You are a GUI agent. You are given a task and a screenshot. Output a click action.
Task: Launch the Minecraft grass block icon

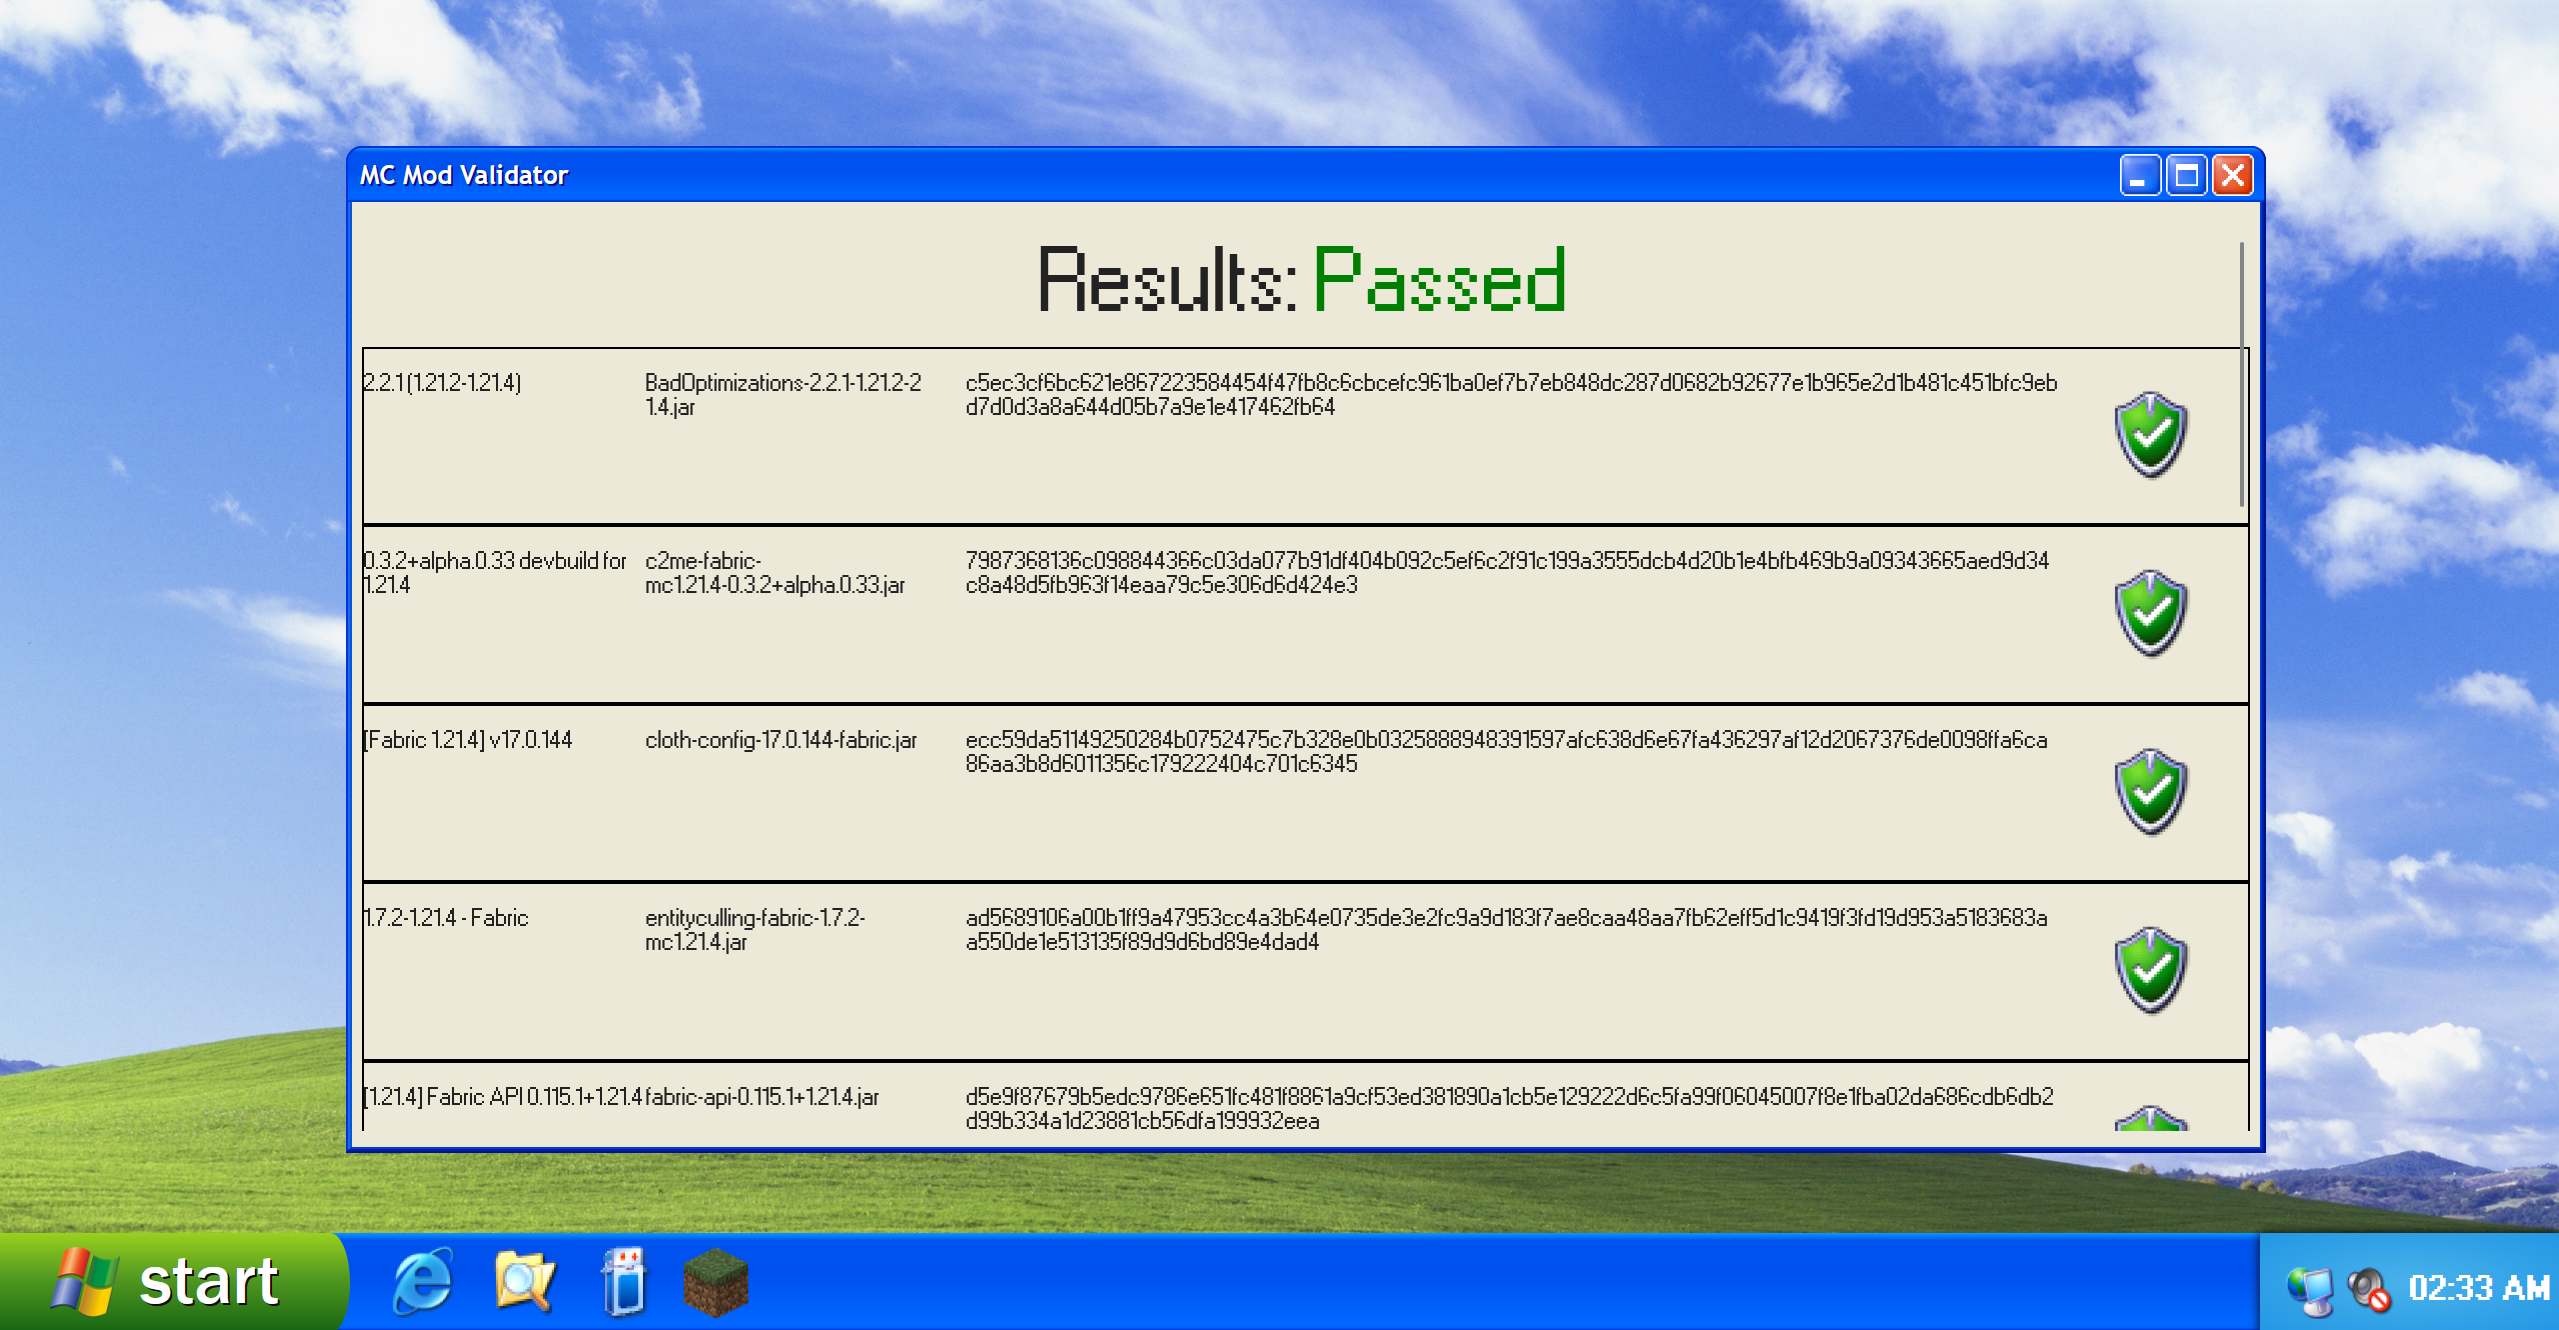716,1282
